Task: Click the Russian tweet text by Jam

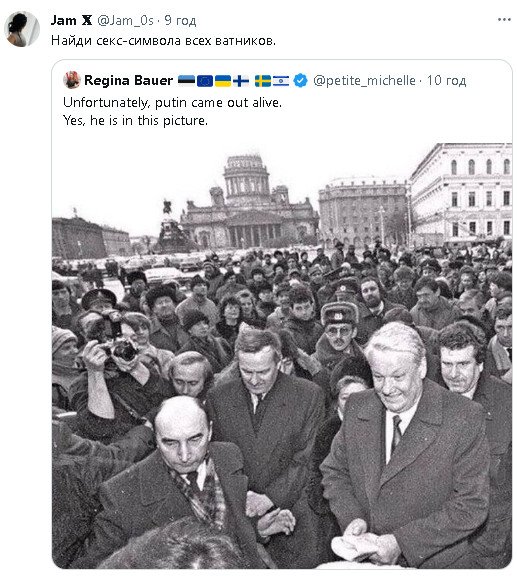Action: coord(163,40)
